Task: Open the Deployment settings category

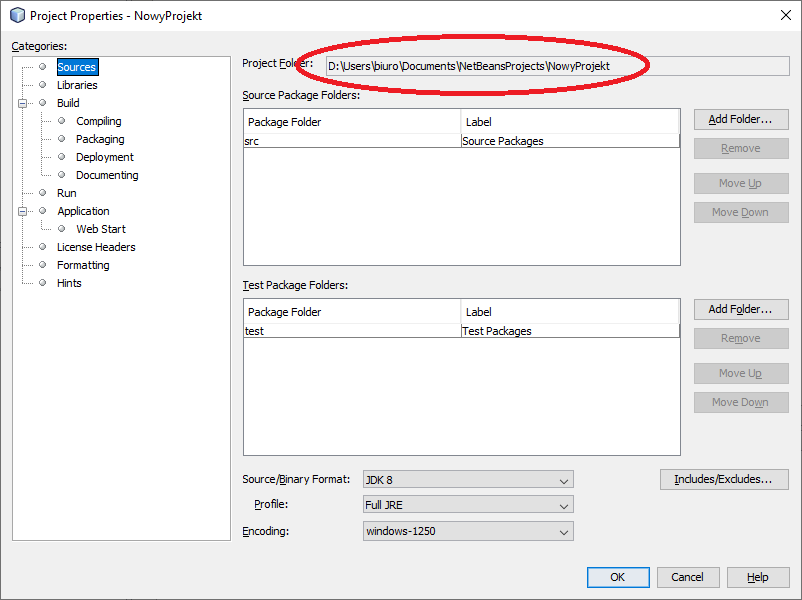Action: tap(104, 157)
